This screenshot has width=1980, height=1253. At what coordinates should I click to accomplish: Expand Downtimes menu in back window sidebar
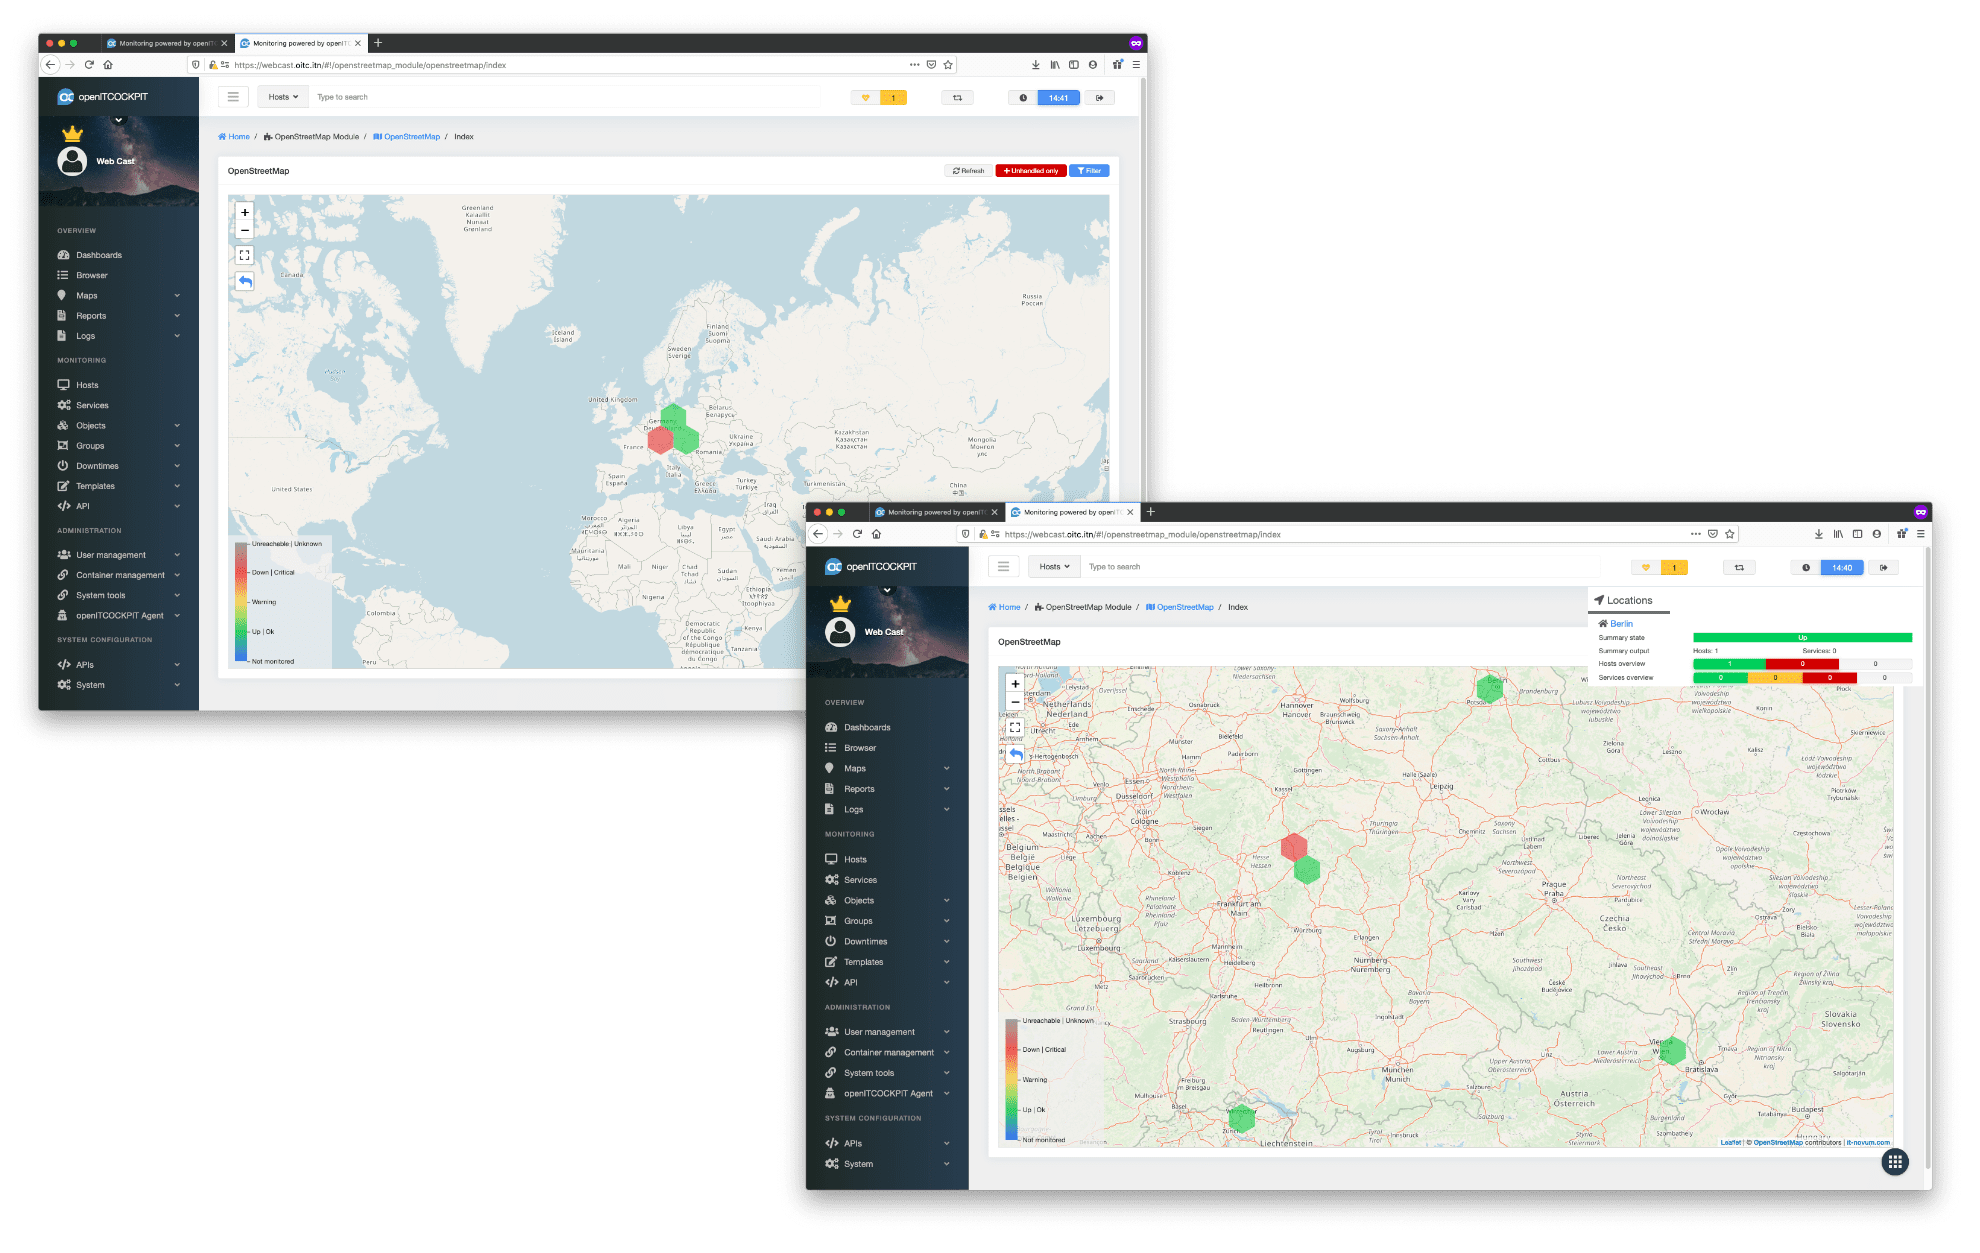[119, 466]
